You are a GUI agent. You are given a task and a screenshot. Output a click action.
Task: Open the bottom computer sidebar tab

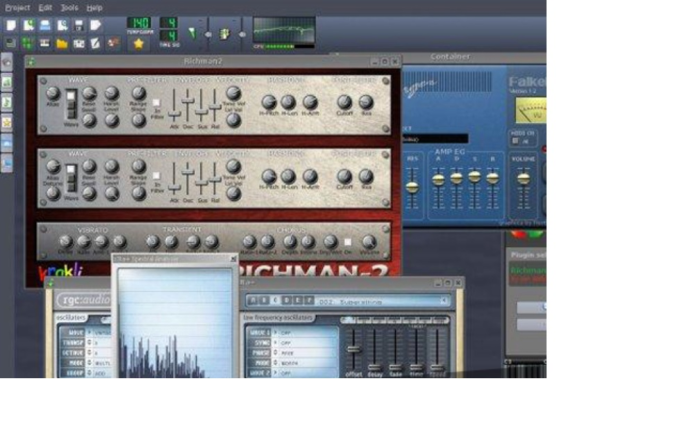tap(7, 163)
